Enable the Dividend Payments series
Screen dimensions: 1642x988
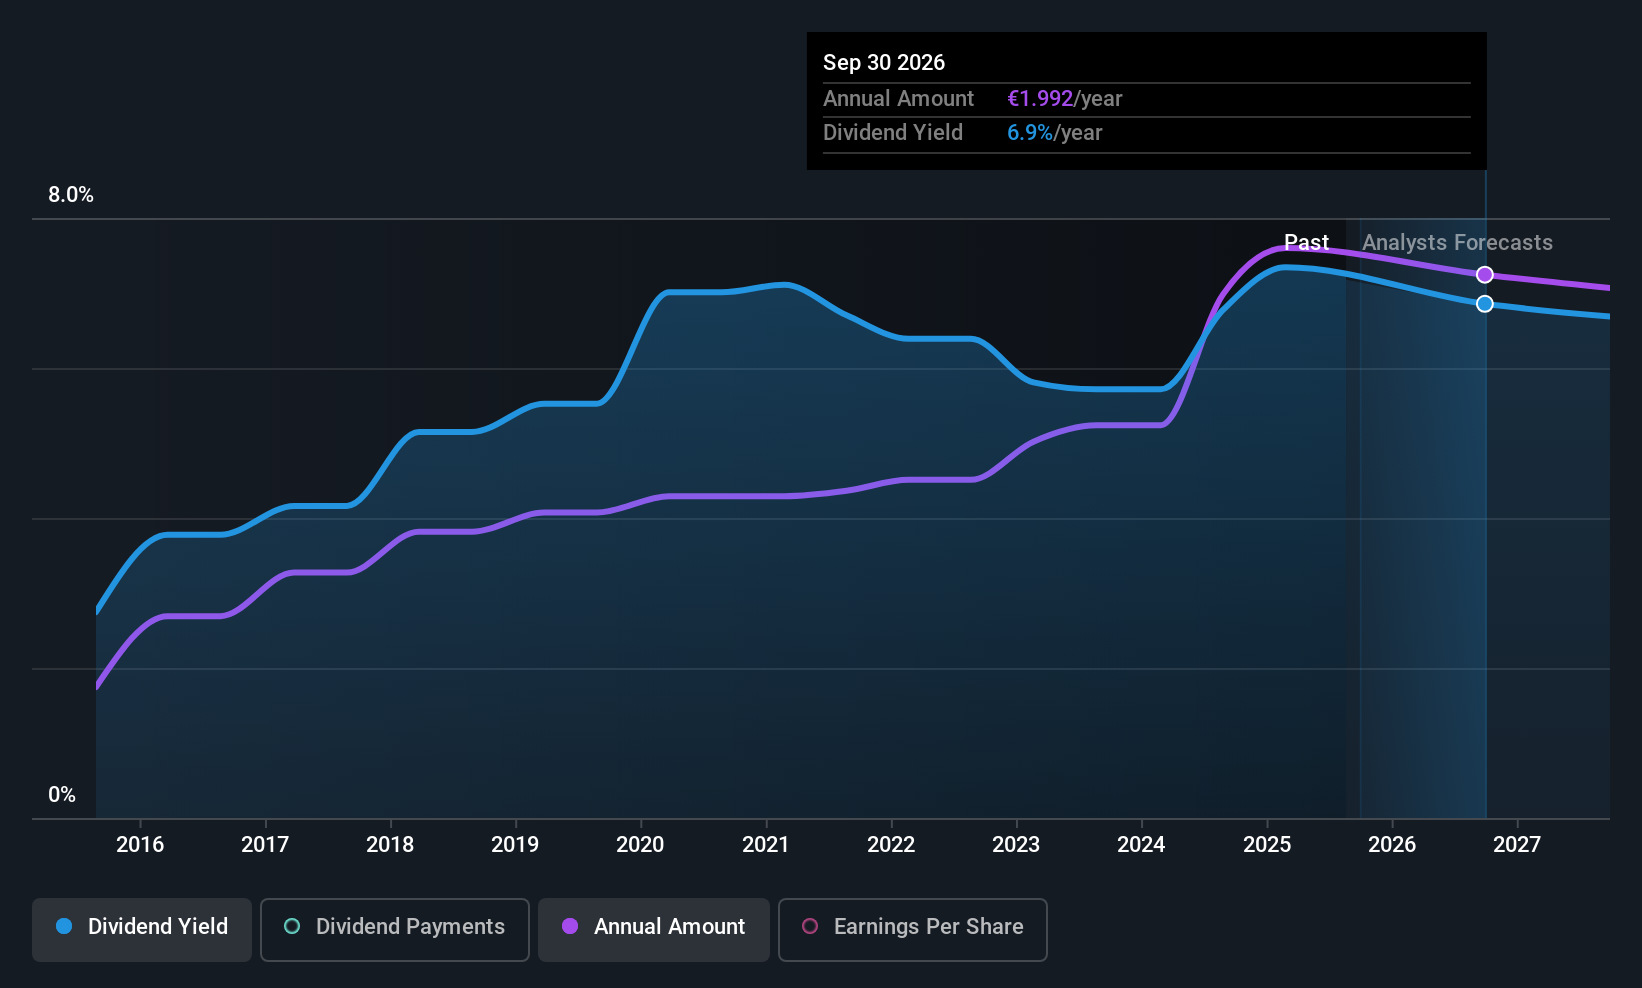click(x=395, y=929)
